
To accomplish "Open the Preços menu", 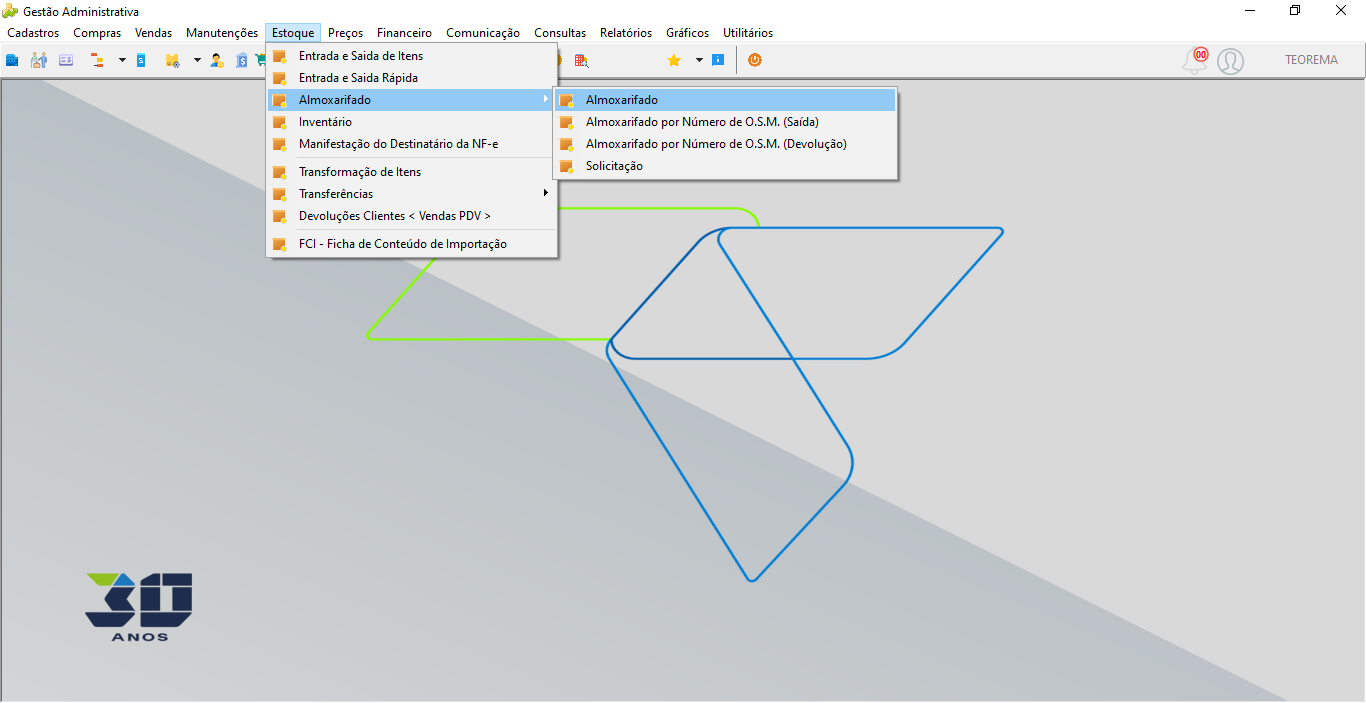I will (346, 33).
